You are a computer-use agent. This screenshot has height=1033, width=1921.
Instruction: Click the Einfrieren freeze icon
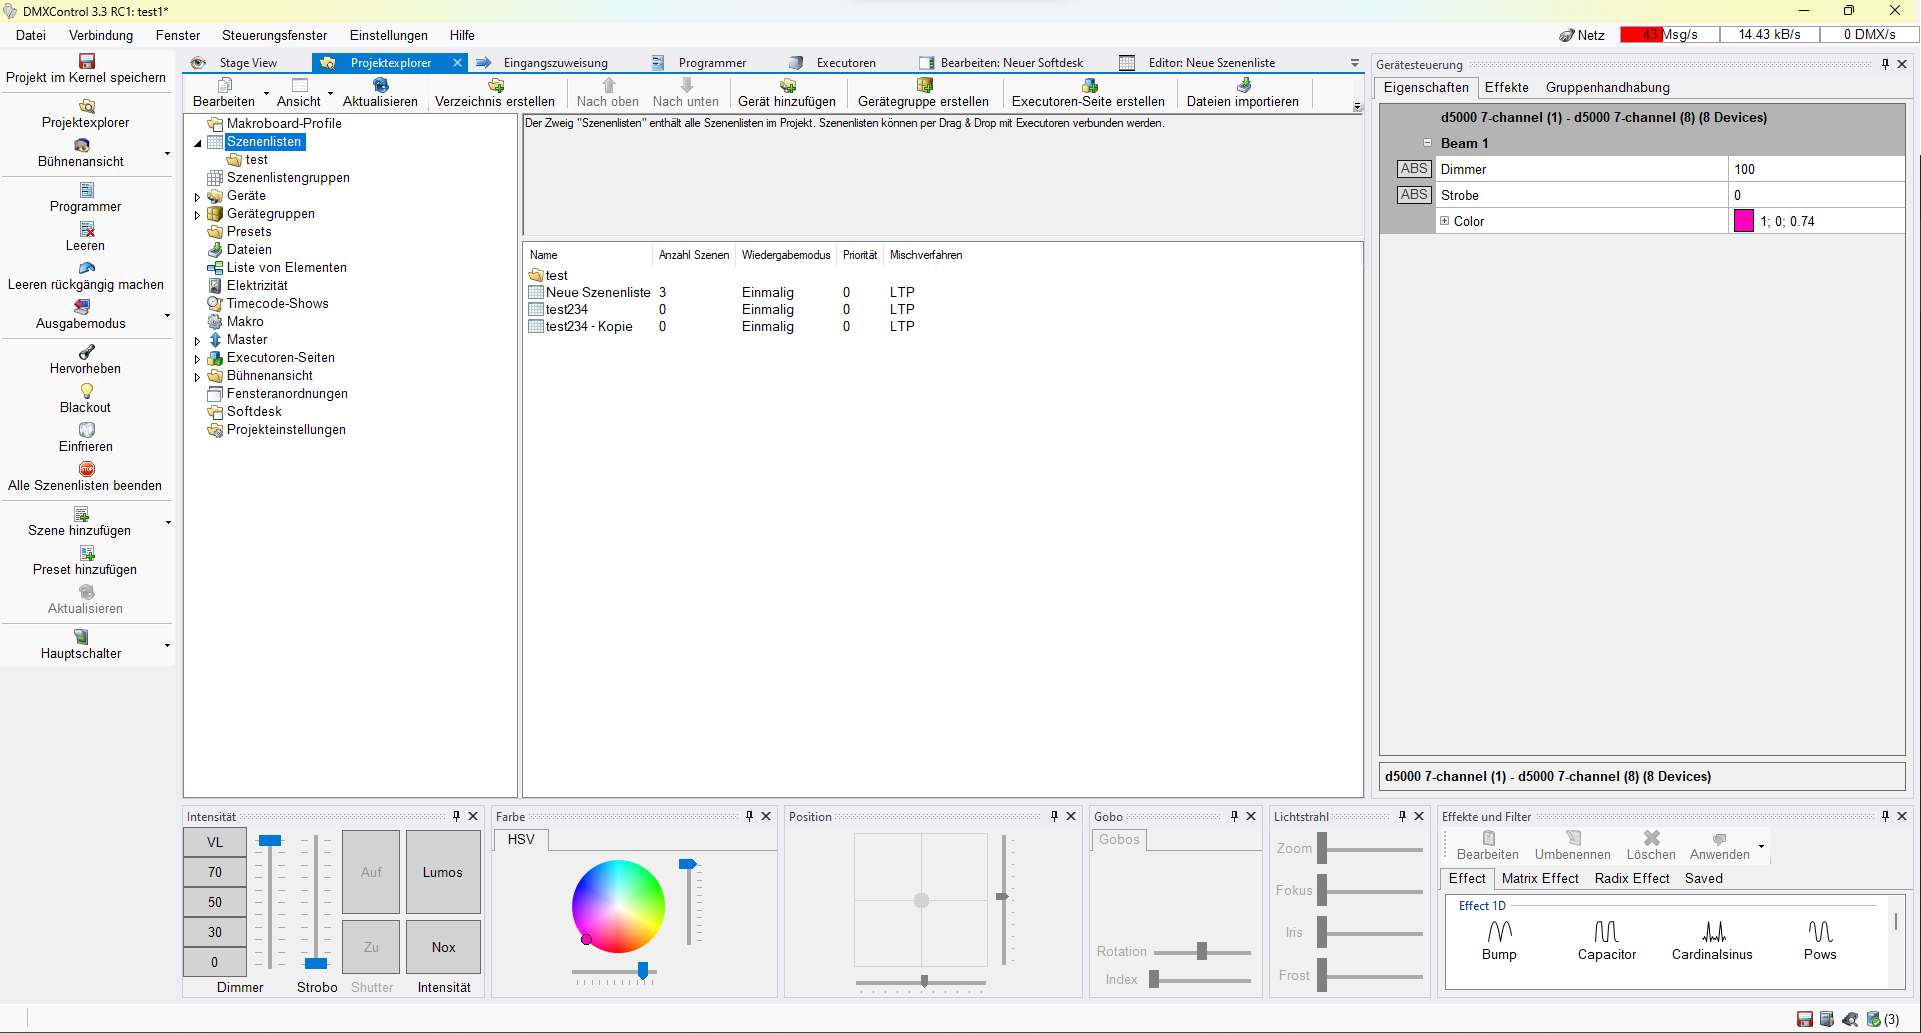click(x=87, y=430)
